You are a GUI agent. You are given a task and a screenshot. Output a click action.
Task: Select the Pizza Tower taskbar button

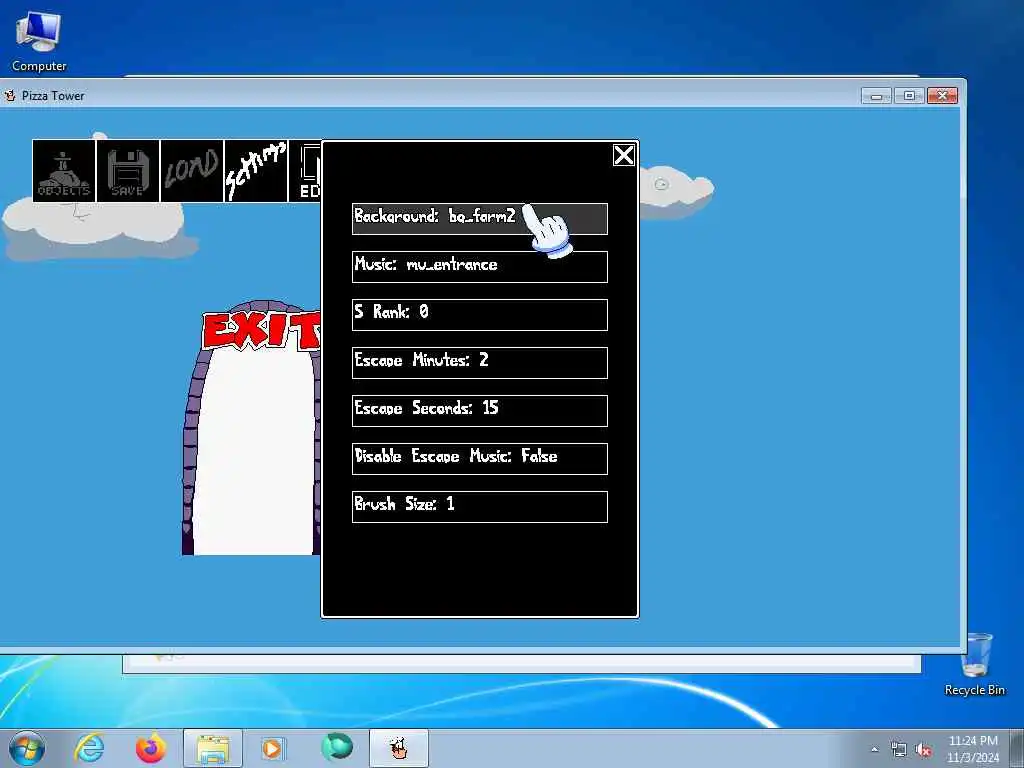click(x=399, y=748)
